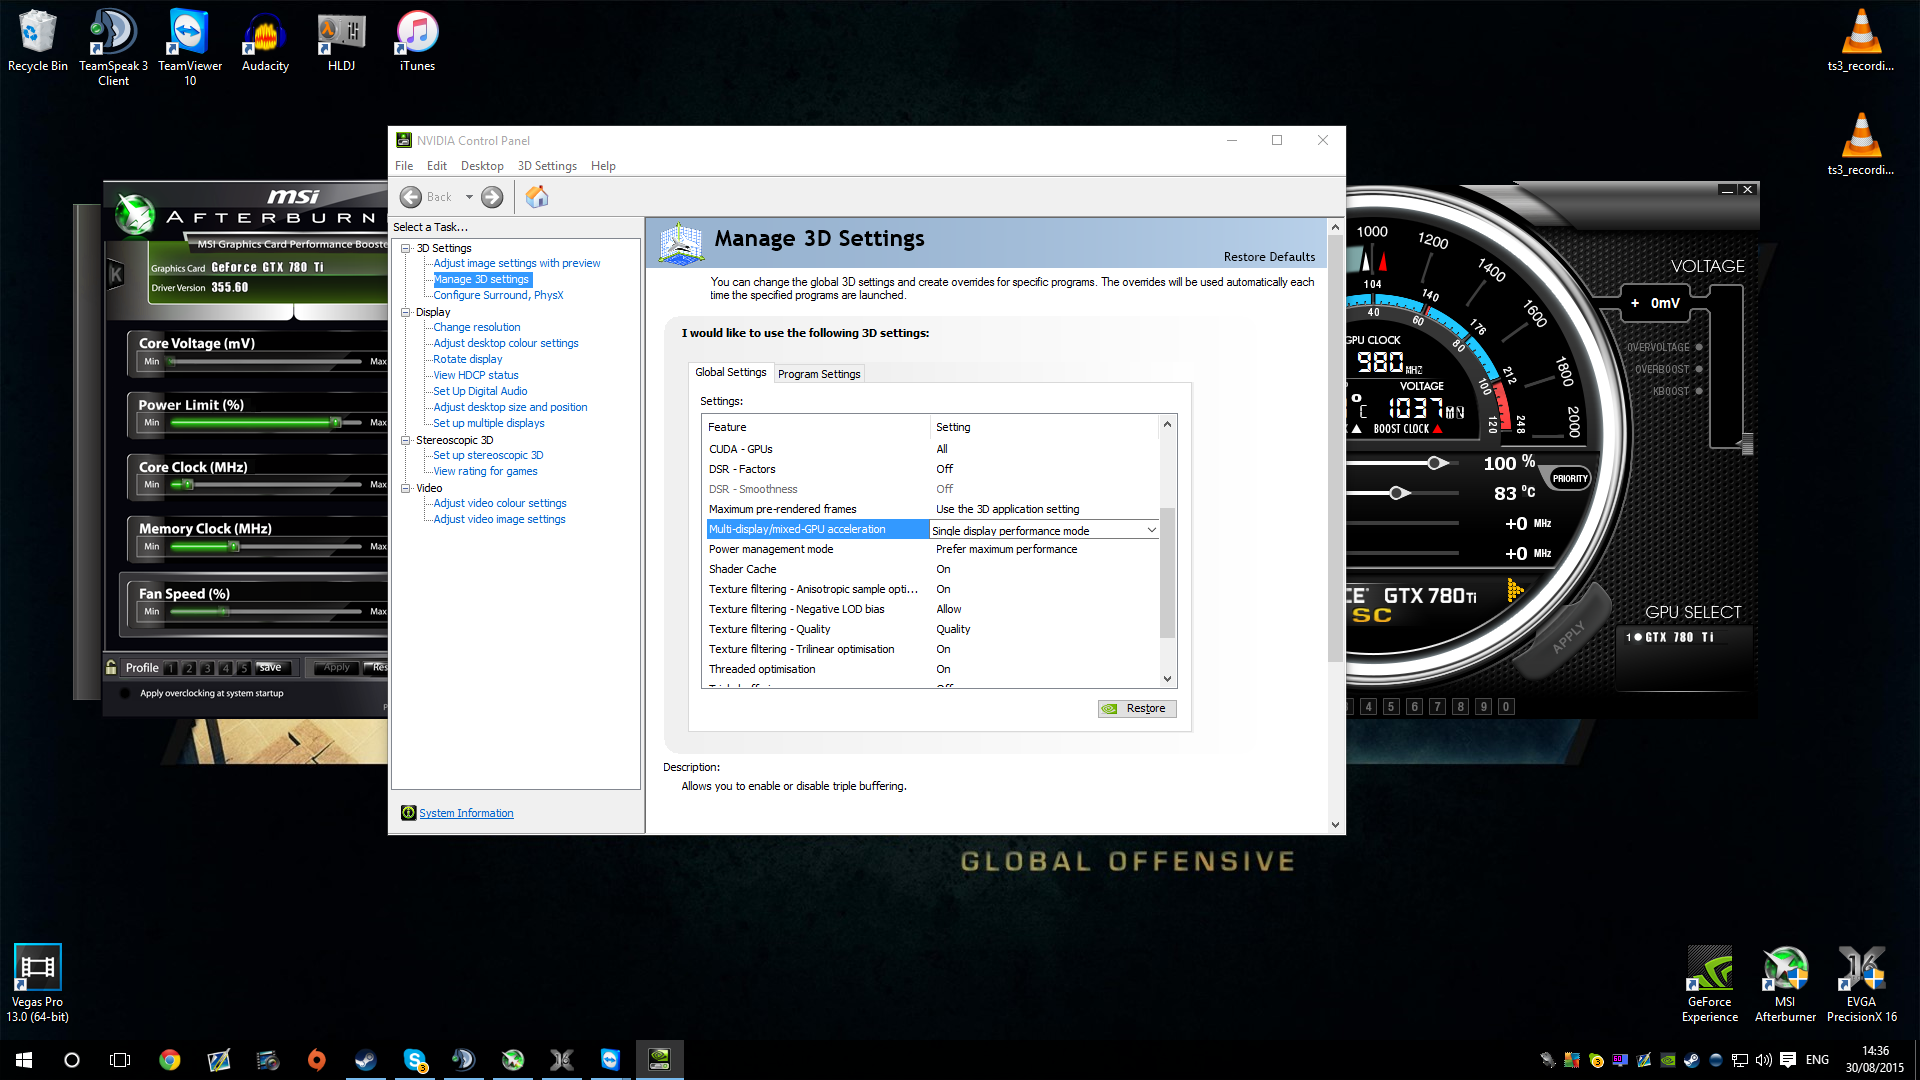Open Skype from the taskbar
Image resolution: width=1920 pixels, height=1080 pixels.
tap(414, 1060)
